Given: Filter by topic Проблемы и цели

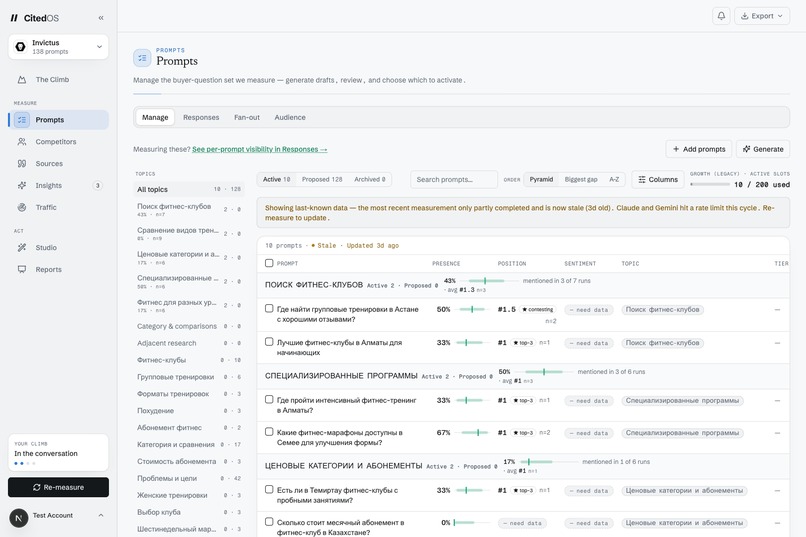Looking at the screenshot, I should coord(189,478).
